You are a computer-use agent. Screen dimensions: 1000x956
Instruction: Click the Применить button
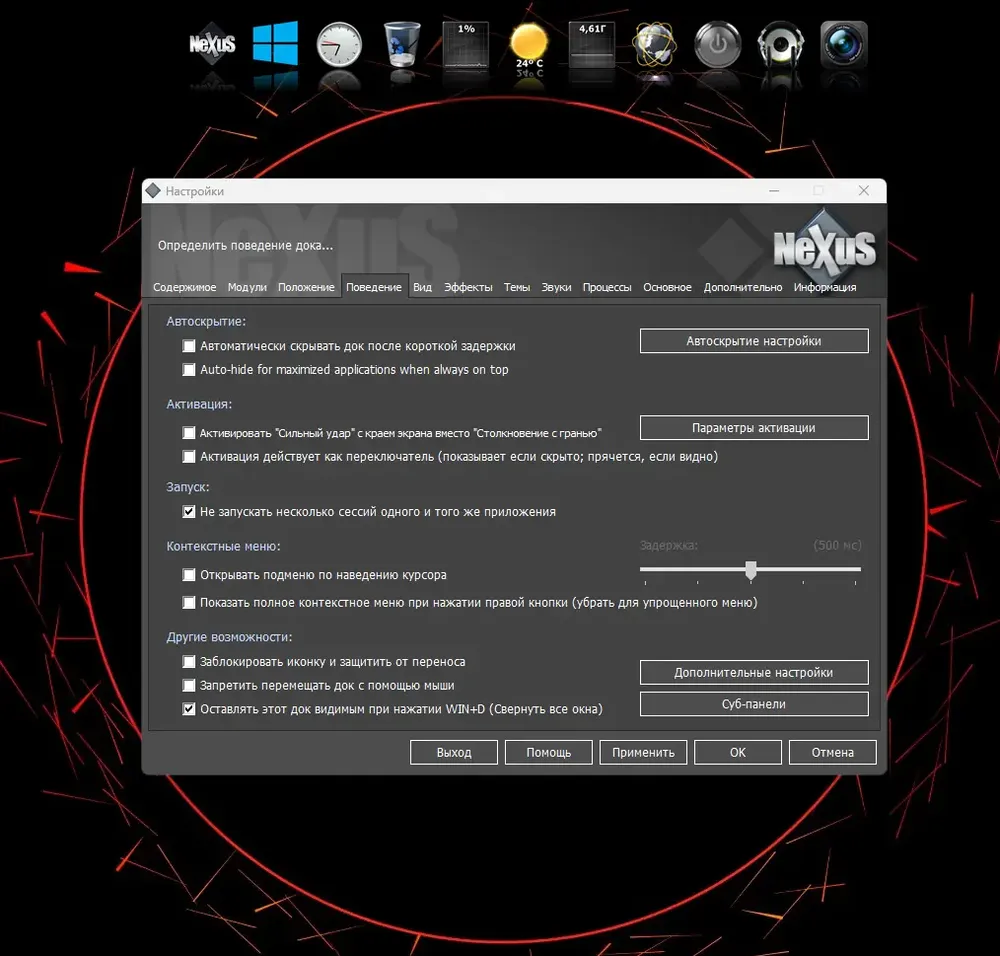point(643,752)
